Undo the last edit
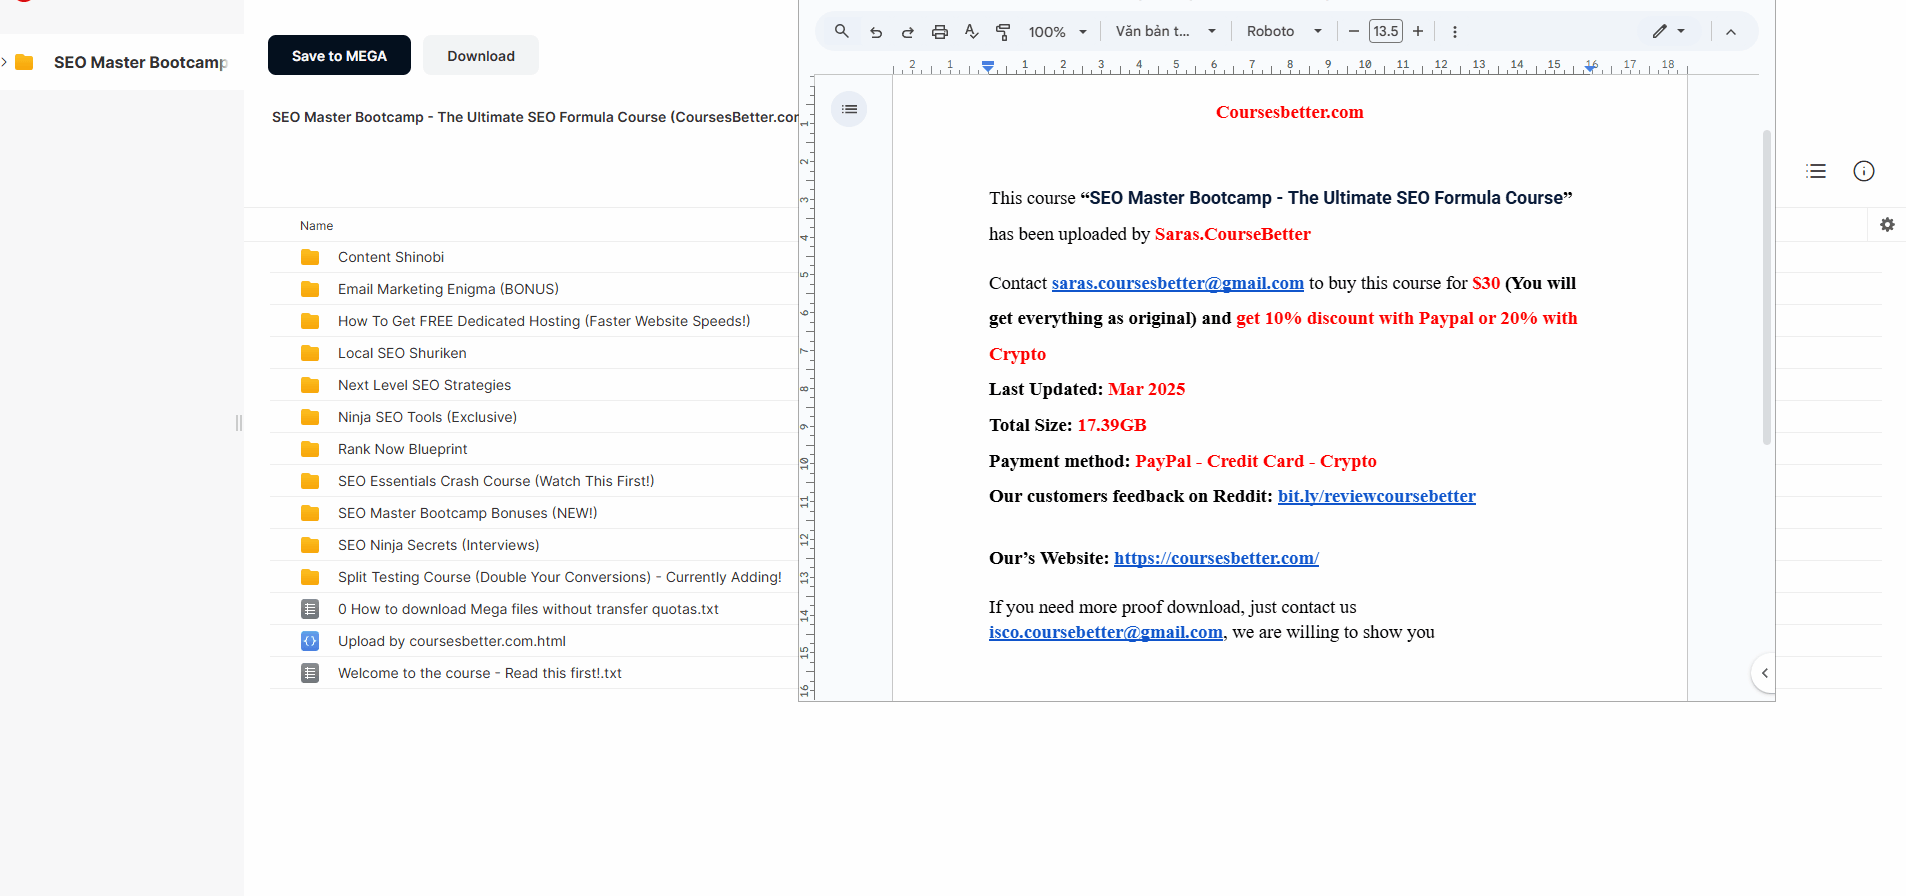The width and height of the screenshot is (1906, 896). tap(876, 32)
